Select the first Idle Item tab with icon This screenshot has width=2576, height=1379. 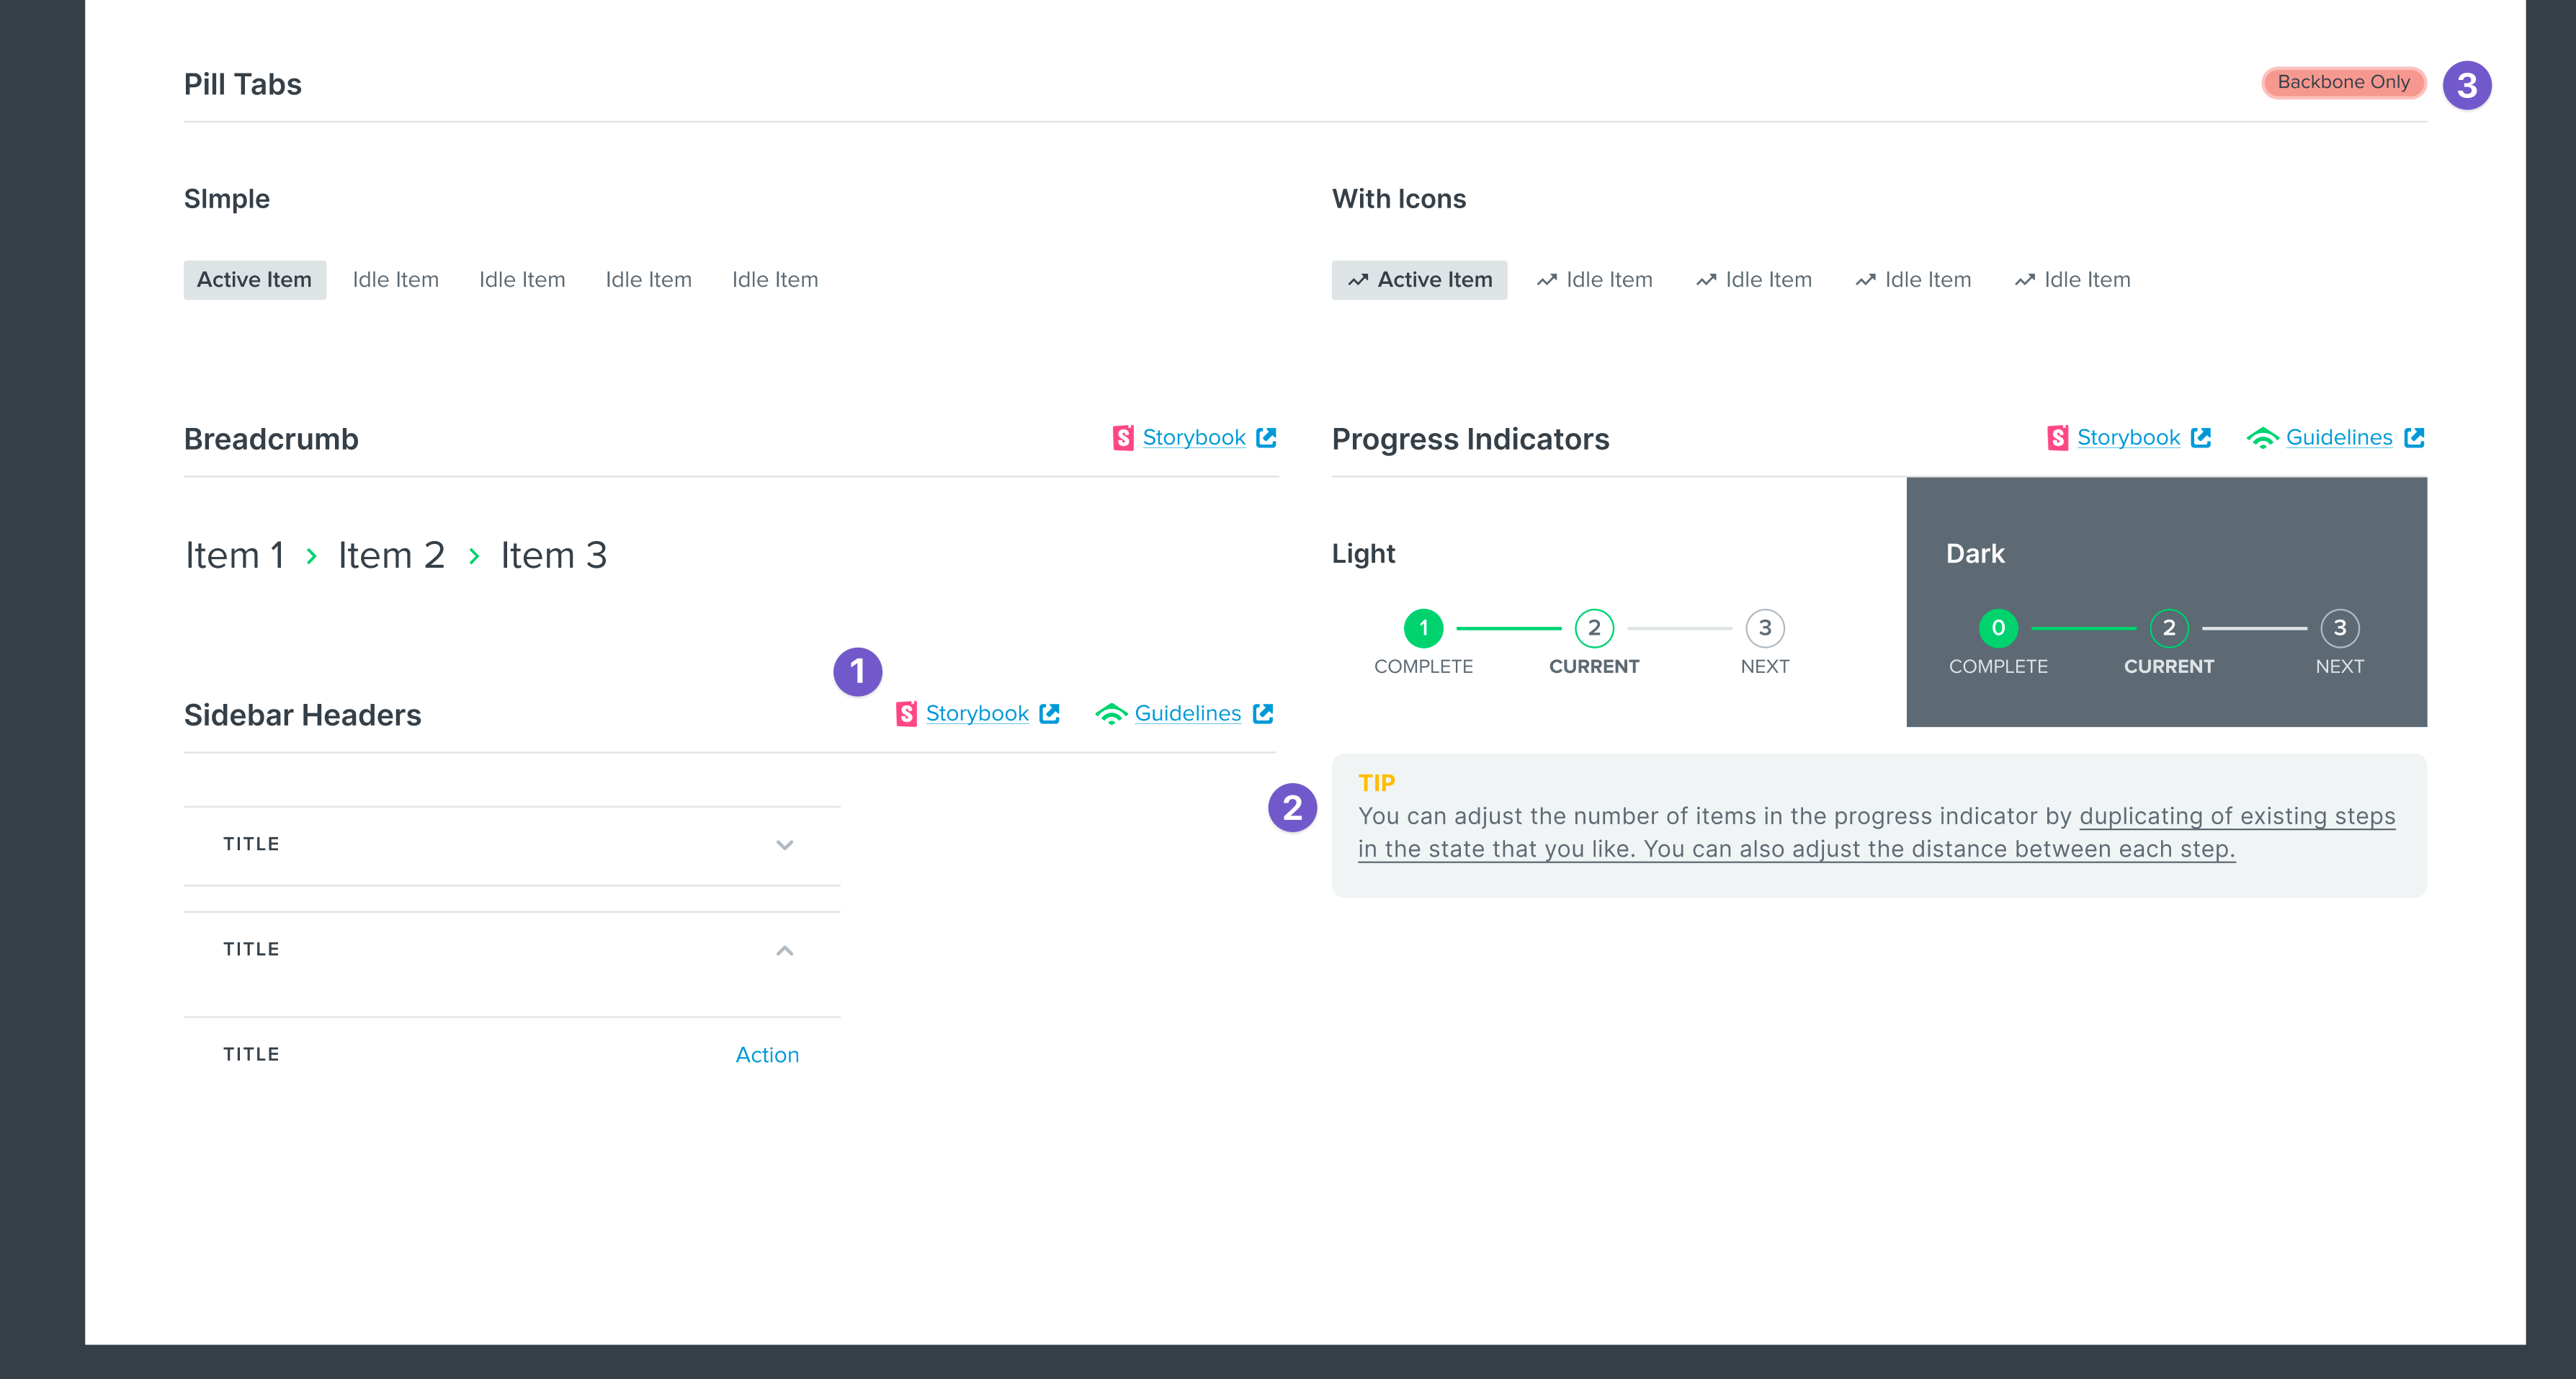click(1595, 280)
